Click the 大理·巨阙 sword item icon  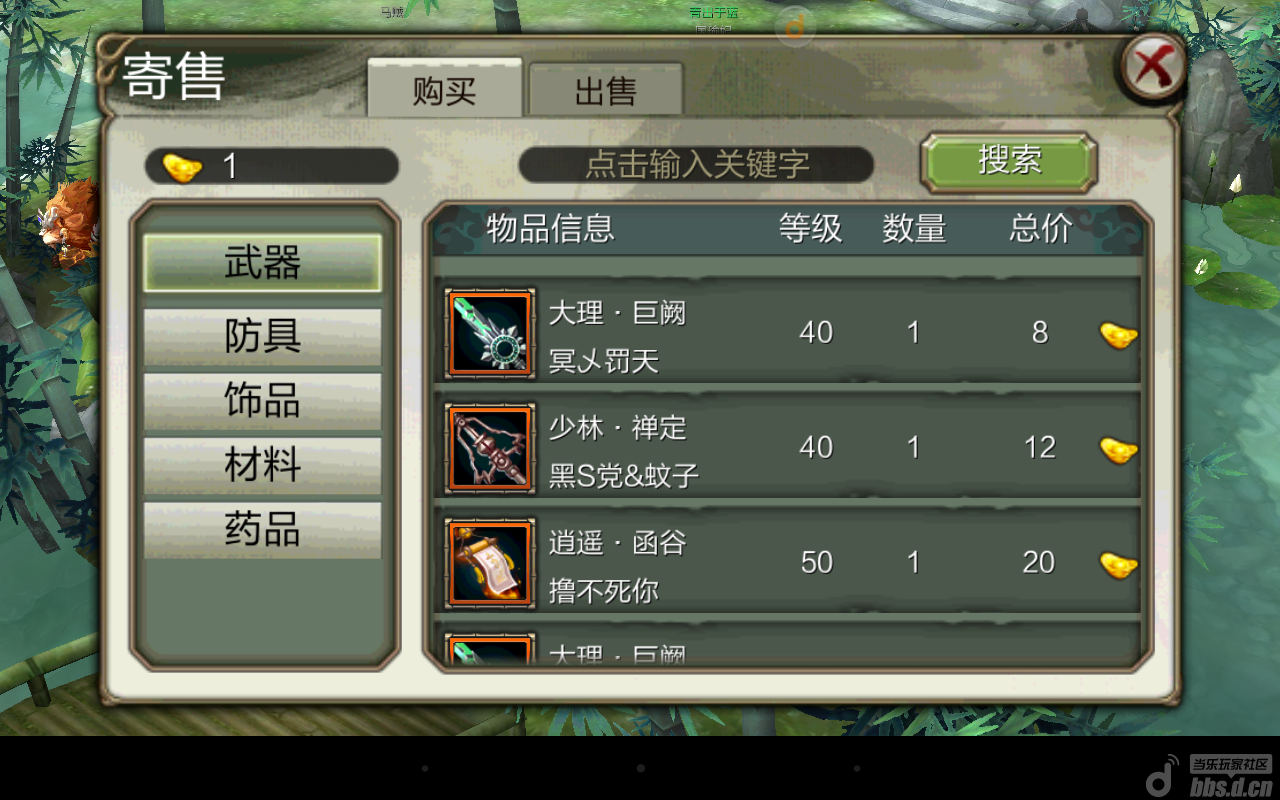pyautogui.click(x=490, y=333)
